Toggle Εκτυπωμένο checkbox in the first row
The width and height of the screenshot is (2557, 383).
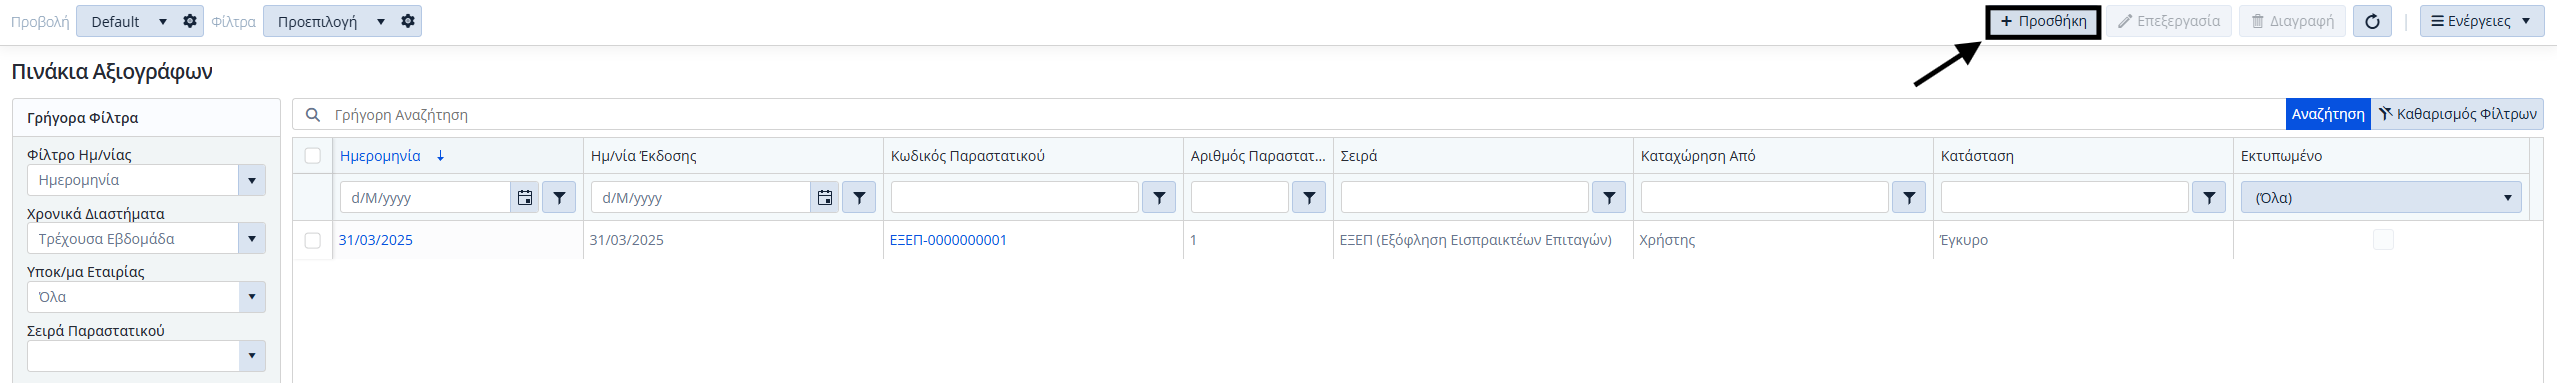coord(2383,239)
